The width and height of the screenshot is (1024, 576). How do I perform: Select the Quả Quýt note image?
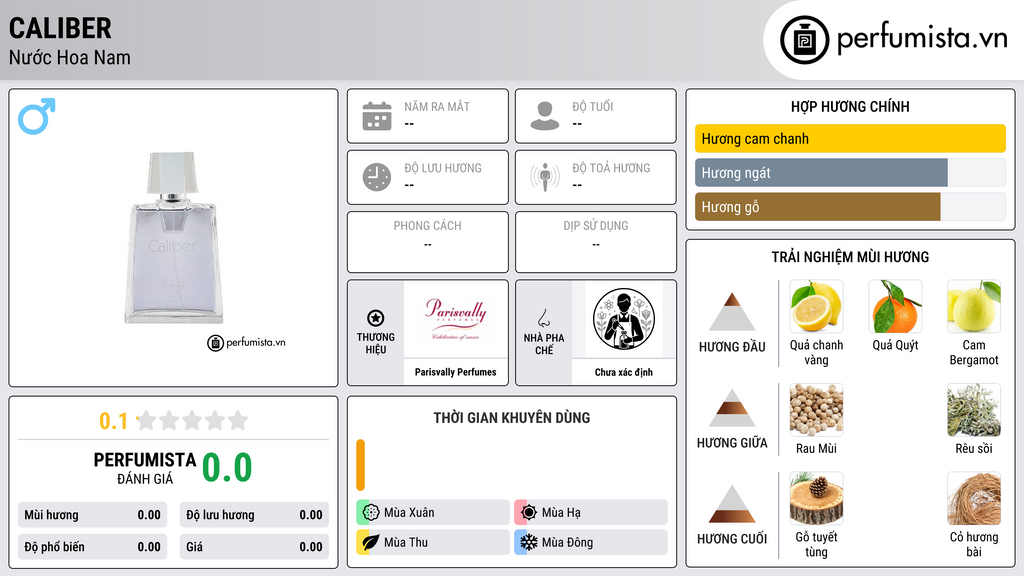pyautogui.click(x=895, y=307)
